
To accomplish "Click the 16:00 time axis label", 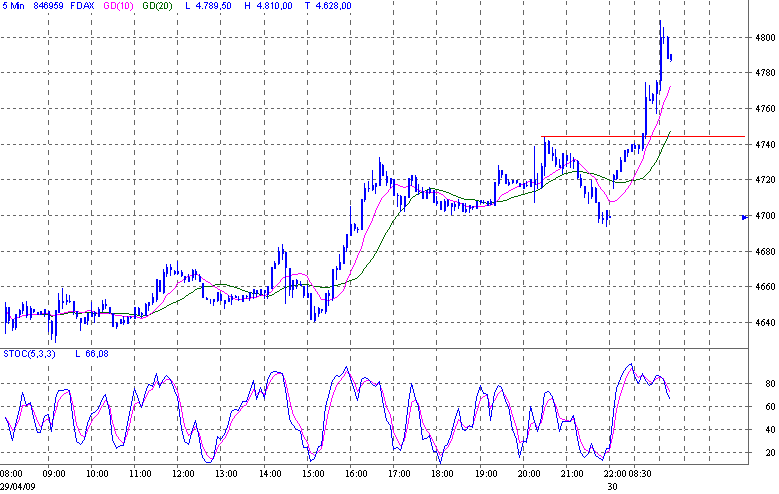I will point(356,474).
